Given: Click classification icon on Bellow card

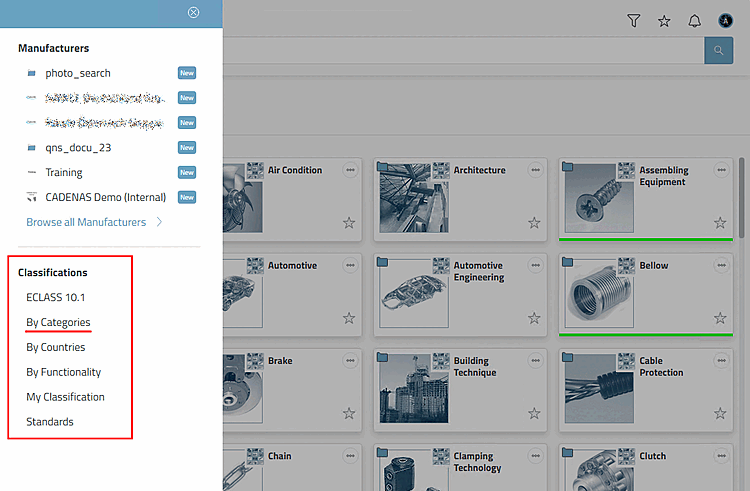Looking at the screenshot, I should (x=626, y=266).
